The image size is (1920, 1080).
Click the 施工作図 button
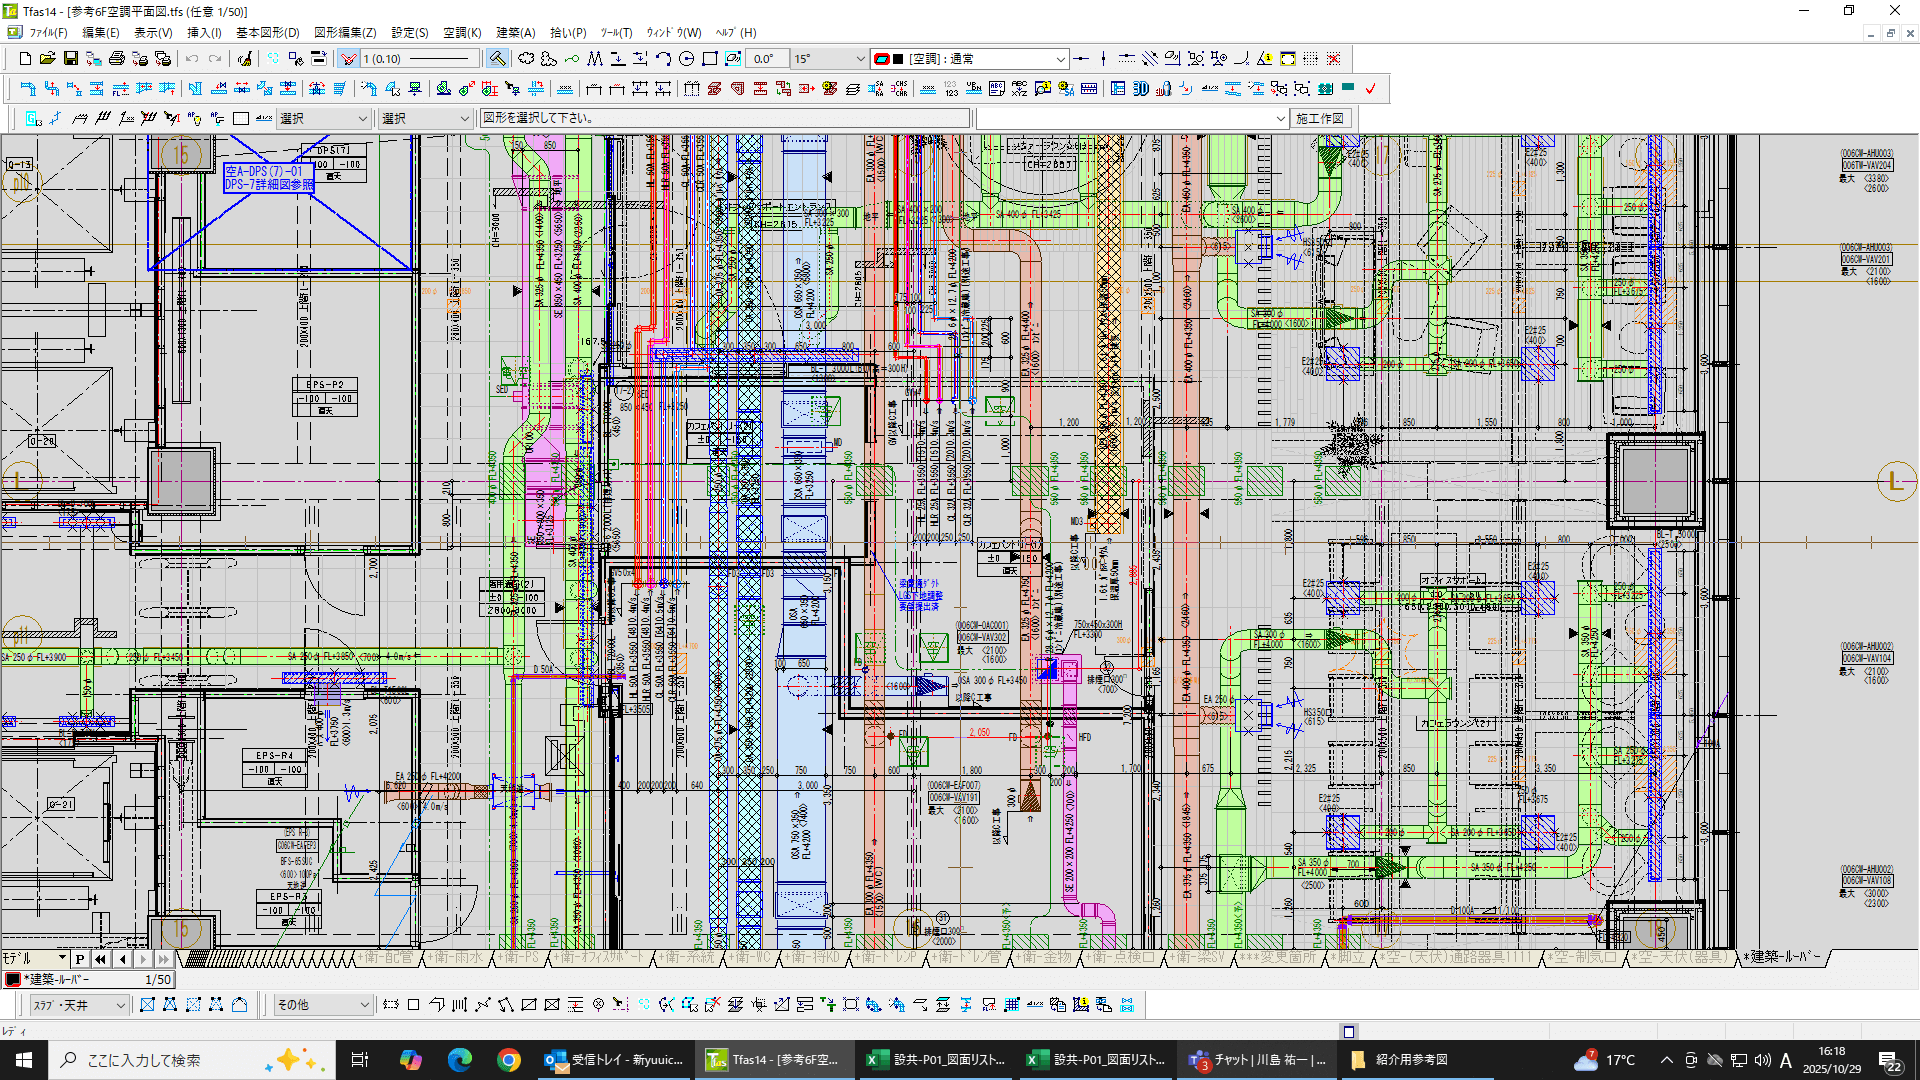coord(1320,118)
